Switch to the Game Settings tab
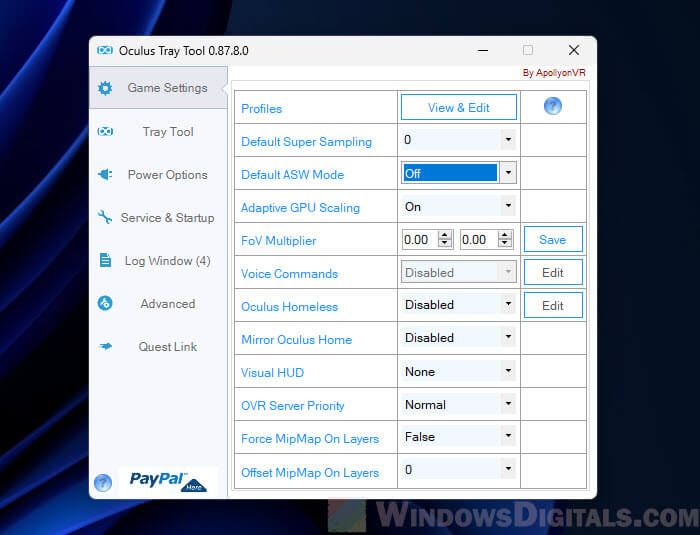This screenshot has width=700, height=535. point(158,88)
